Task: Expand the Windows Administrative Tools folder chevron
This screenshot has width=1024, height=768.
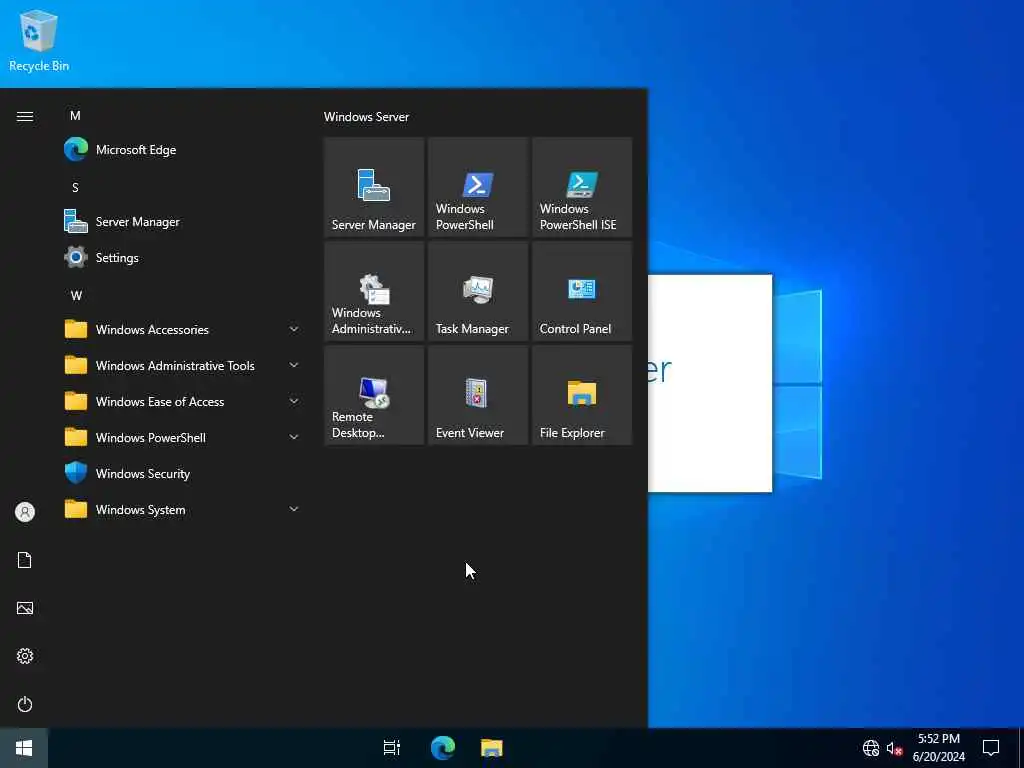Action: click(x=294, y=365)
